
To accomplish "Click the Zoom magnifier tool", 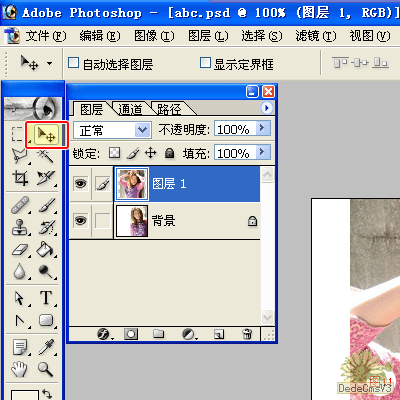I will (45, 369).
